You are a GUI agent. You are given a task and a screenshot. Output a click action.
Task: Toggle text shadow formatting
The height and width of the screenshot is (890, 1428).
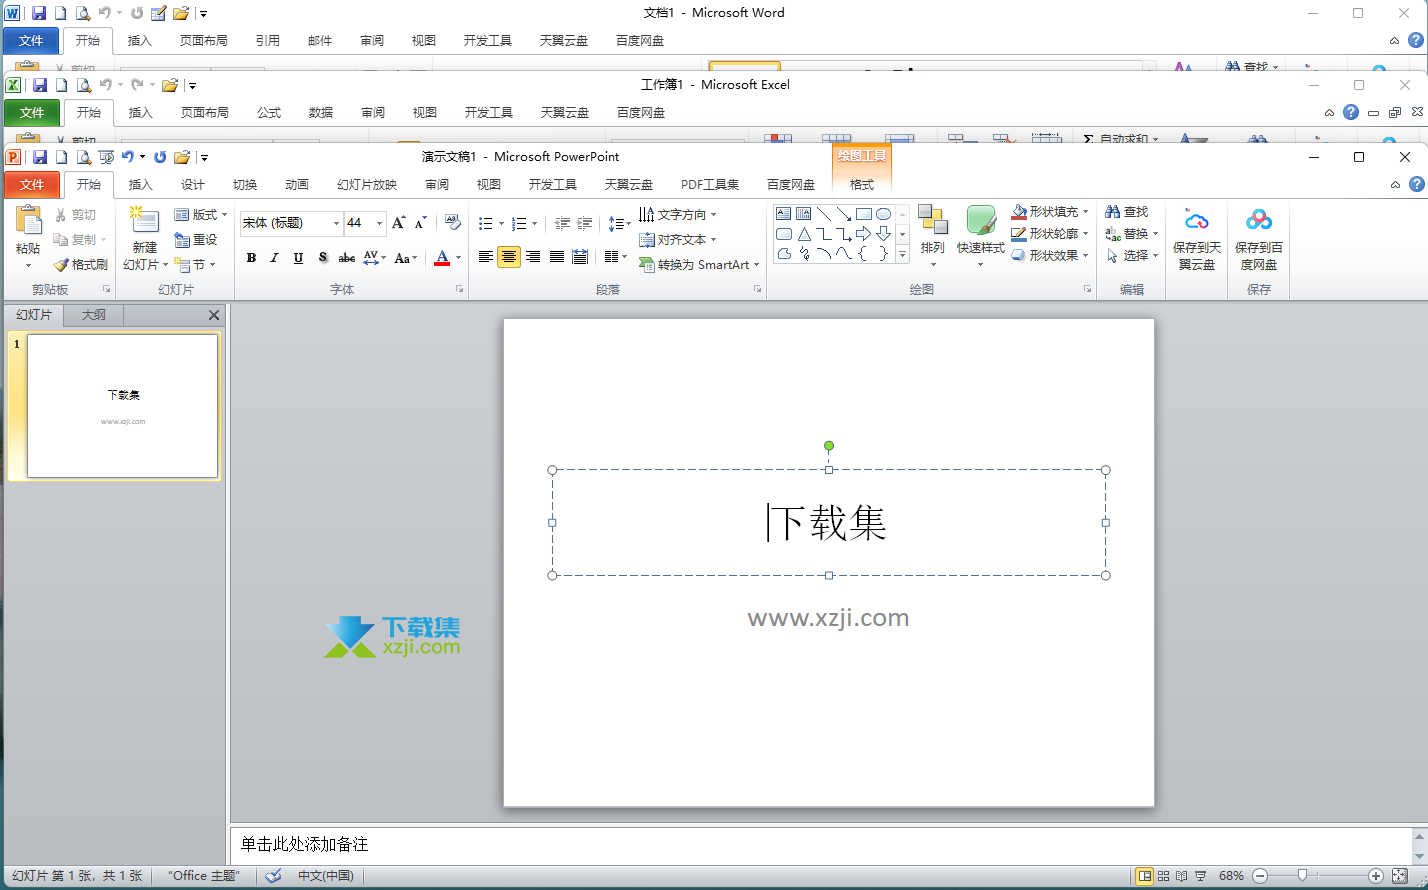click(322, 258)
